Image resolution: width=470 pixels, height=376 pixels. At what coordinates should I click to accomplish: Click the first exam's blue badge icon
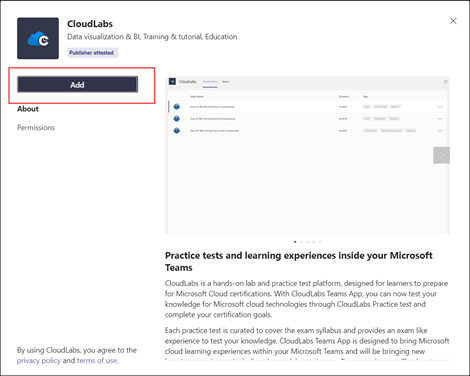pos(177,107)
